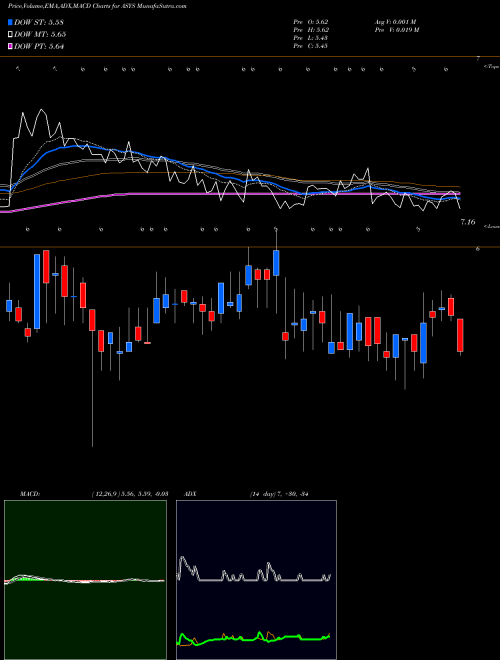Image resolution: width=500 pixels, height=660 pixels.
Task: Open the dark blue ADX indicator chart
Action: tap(256, 580)
